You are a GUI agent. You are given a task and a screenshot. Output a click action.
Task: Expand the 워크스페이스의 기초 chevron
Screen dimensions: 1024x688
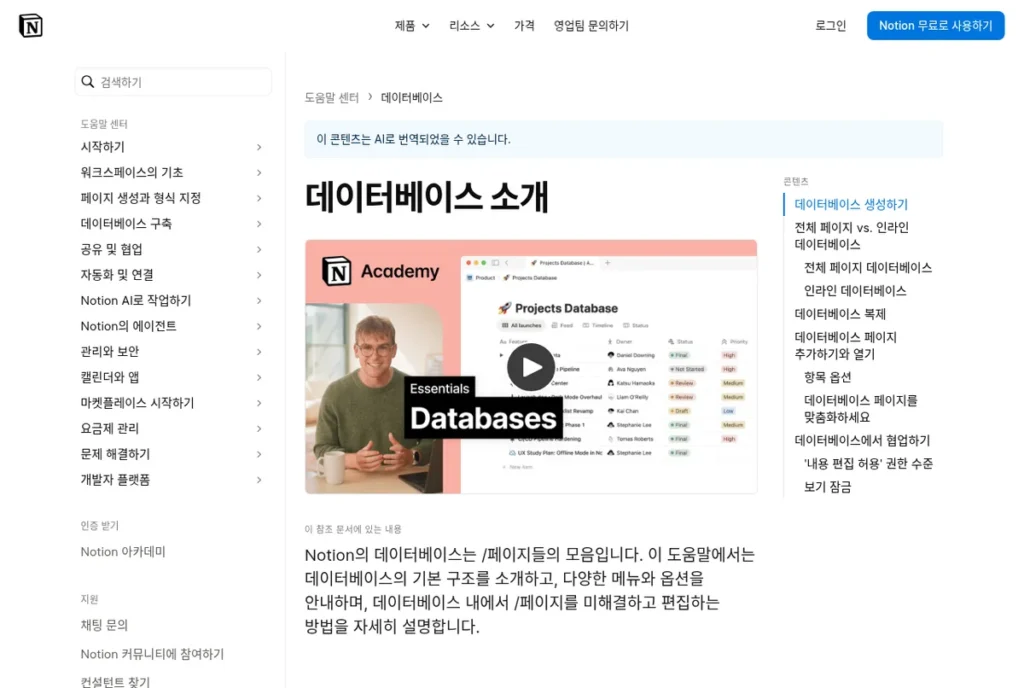[259, 173]
